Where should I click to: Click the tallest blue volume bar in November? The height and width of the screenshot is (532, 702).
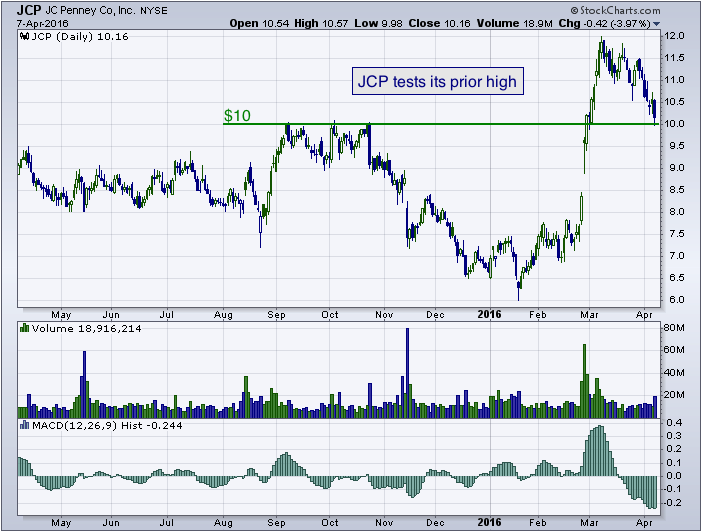point(407,373)
